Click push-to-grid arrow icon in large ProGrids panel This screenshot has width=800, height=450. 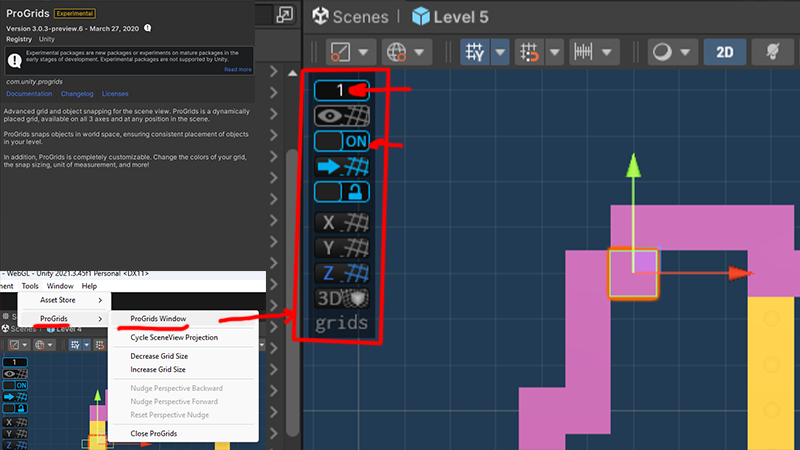(x=341, y=166)
